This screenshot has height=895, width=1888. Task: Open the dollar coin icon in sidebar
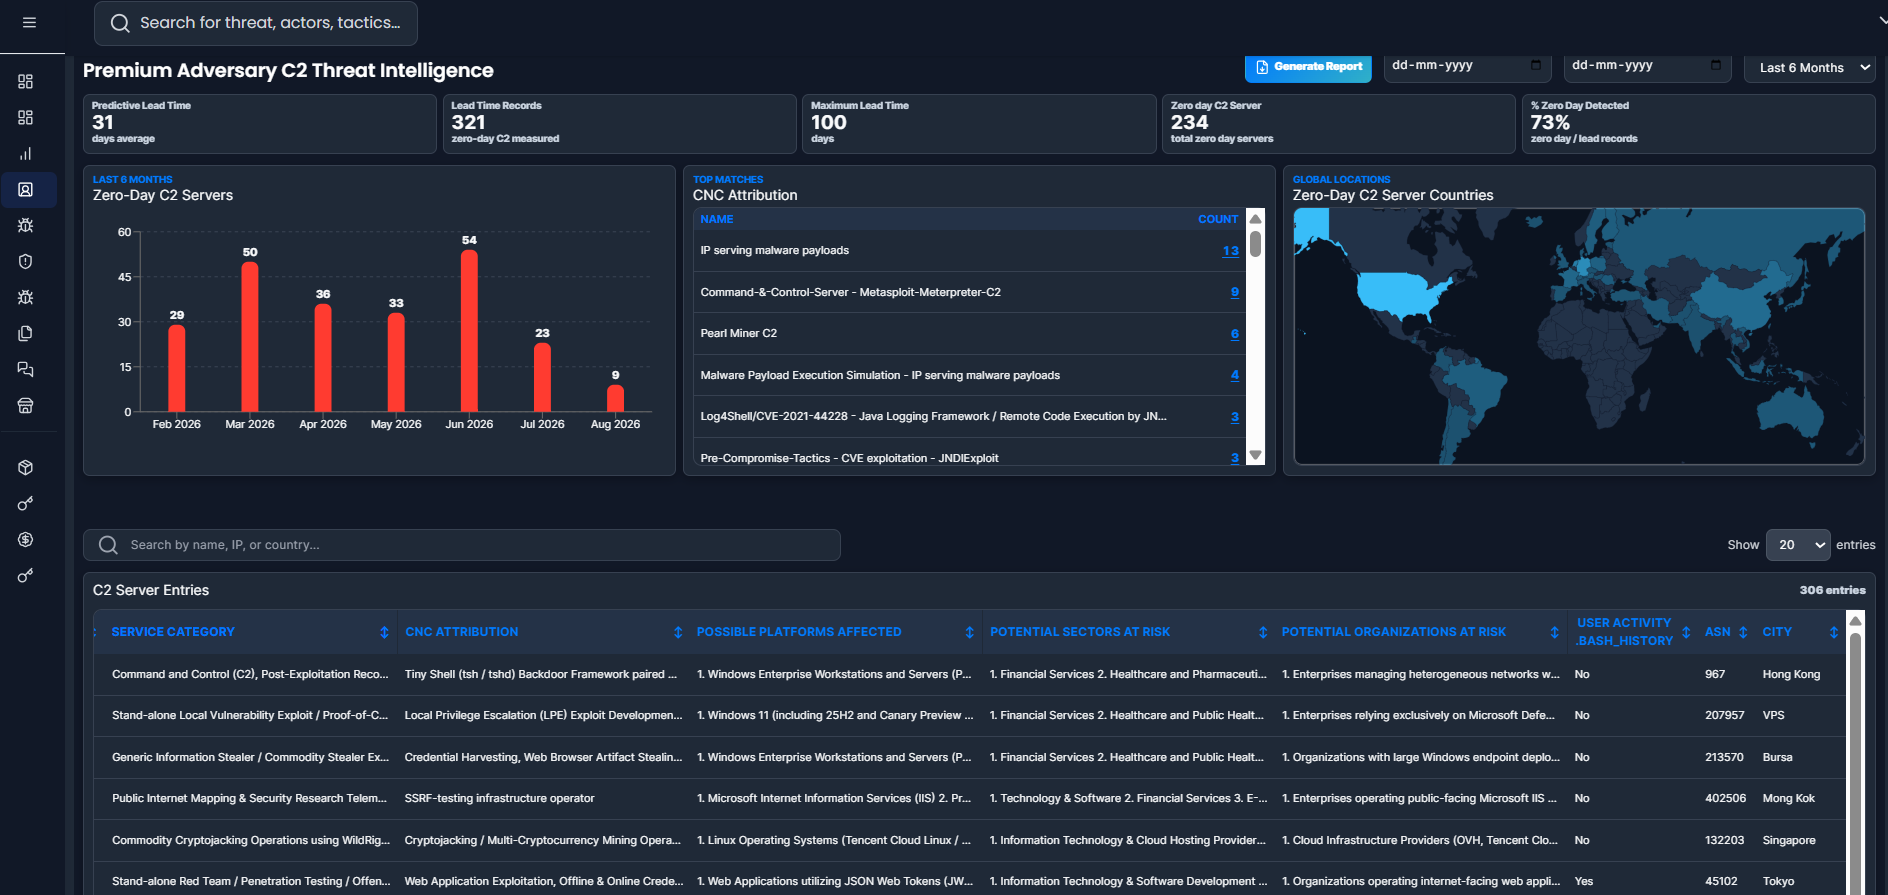(26, 539)
